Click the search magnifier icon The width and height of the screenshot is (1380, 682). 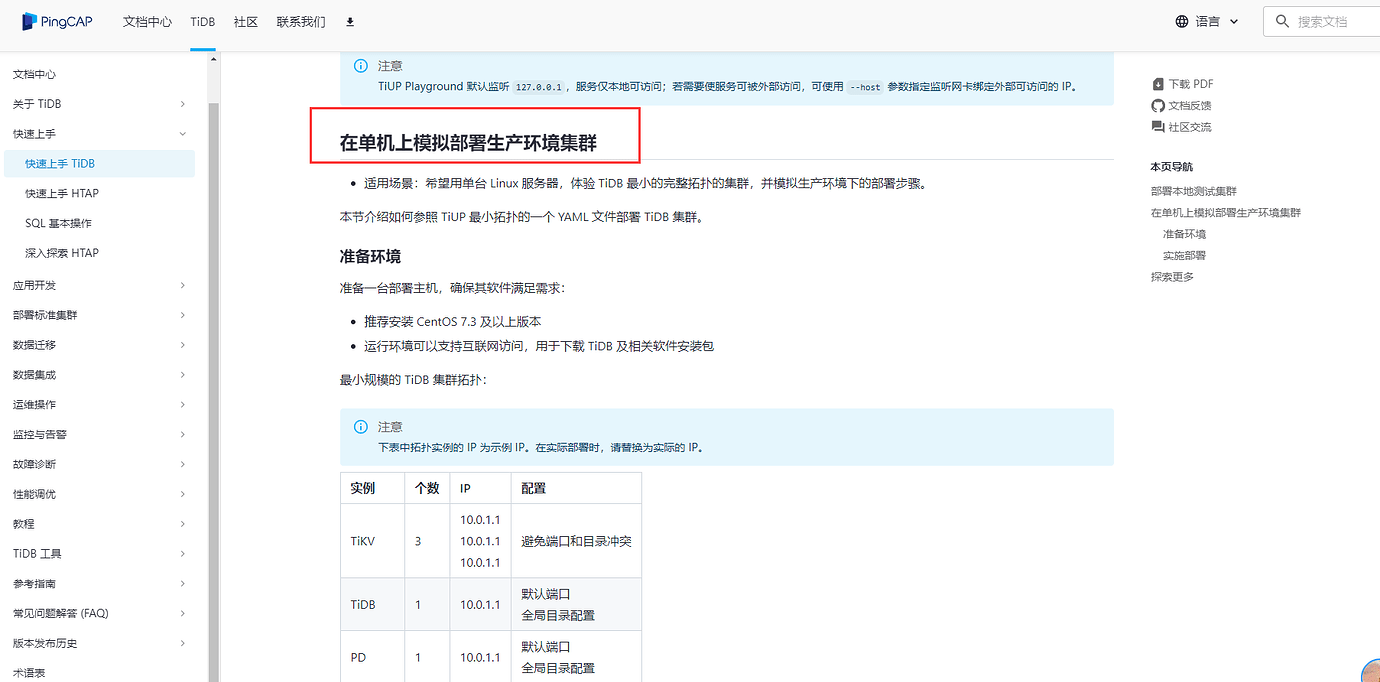(1282, 21)
